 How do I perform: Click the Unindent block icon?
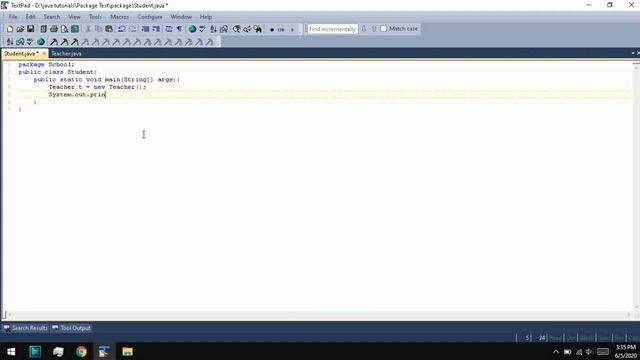pos(156,29)
